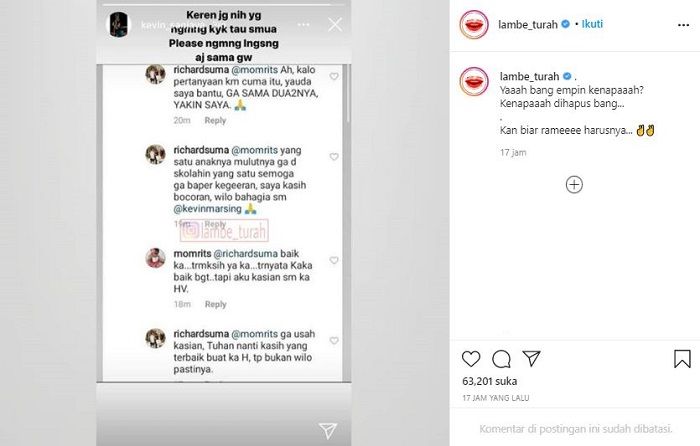
Task: Reply to richardsuma's 20m comment
Action: [x=215, y=121]
